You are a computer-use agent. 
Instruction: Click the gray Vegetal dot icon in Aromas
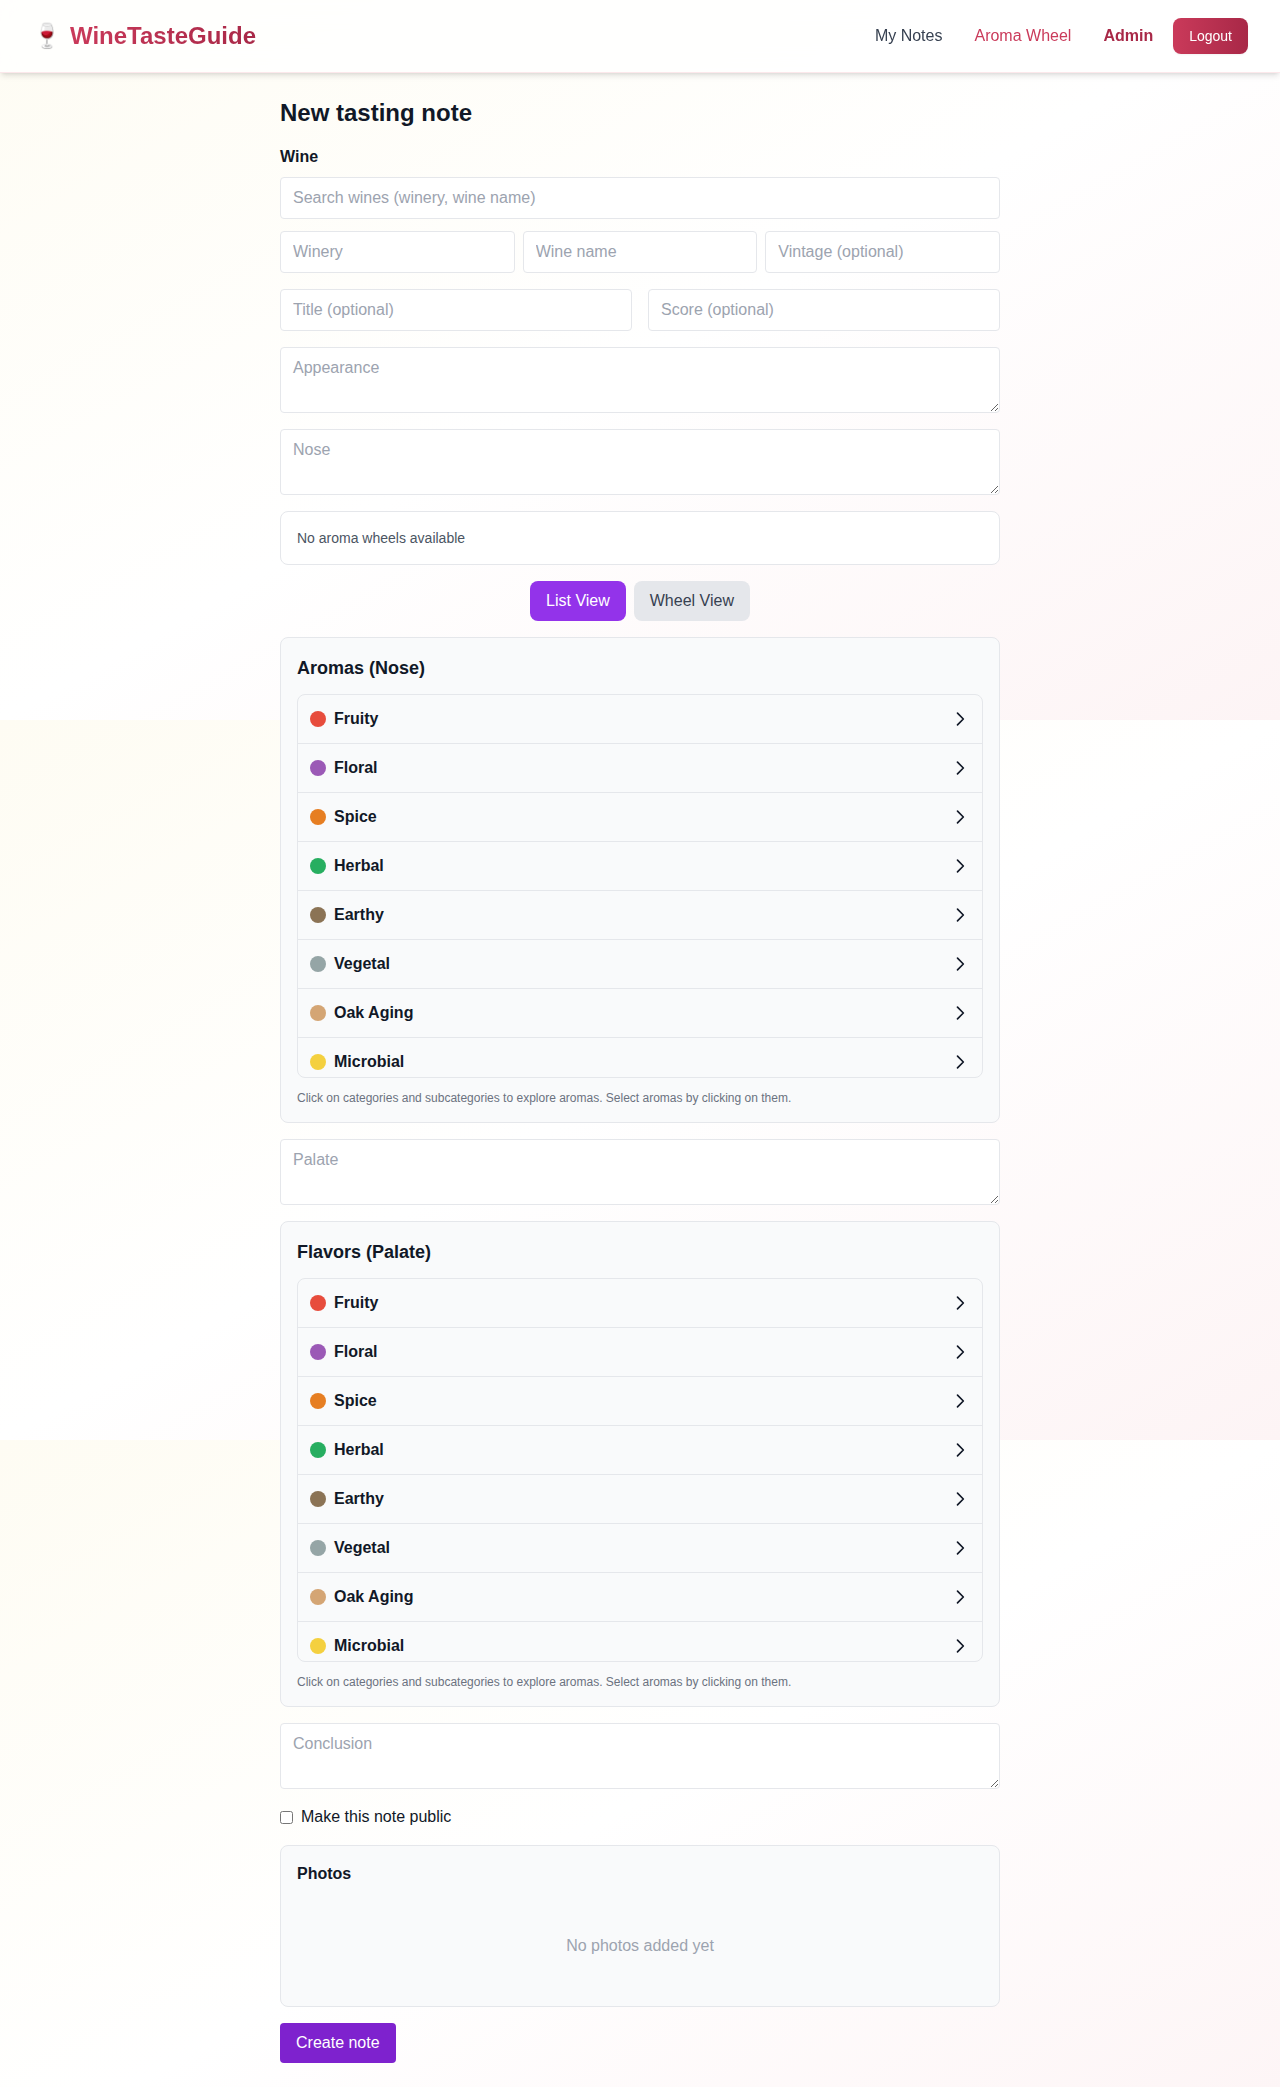point(318,963)
